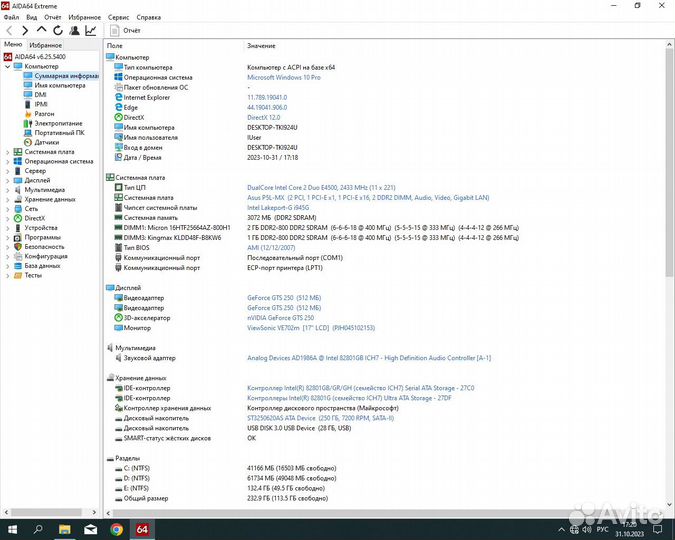Expand the Мультимедиа tree node
Viewport: 675px width, 540px height.
tap(7, 190)
